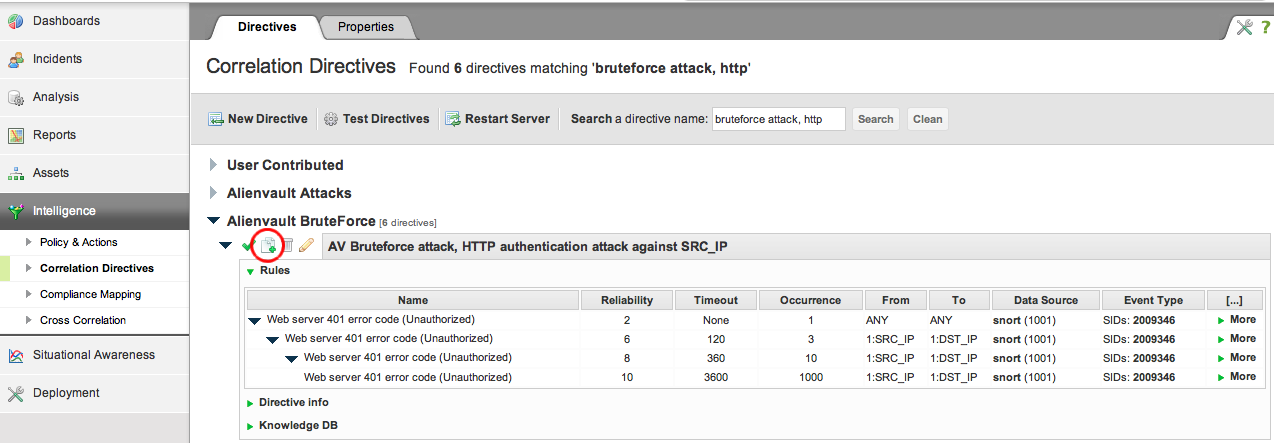The image size is (1274, 443).
Task: Click the pencil edit directive icon
Action: (307, 245)
